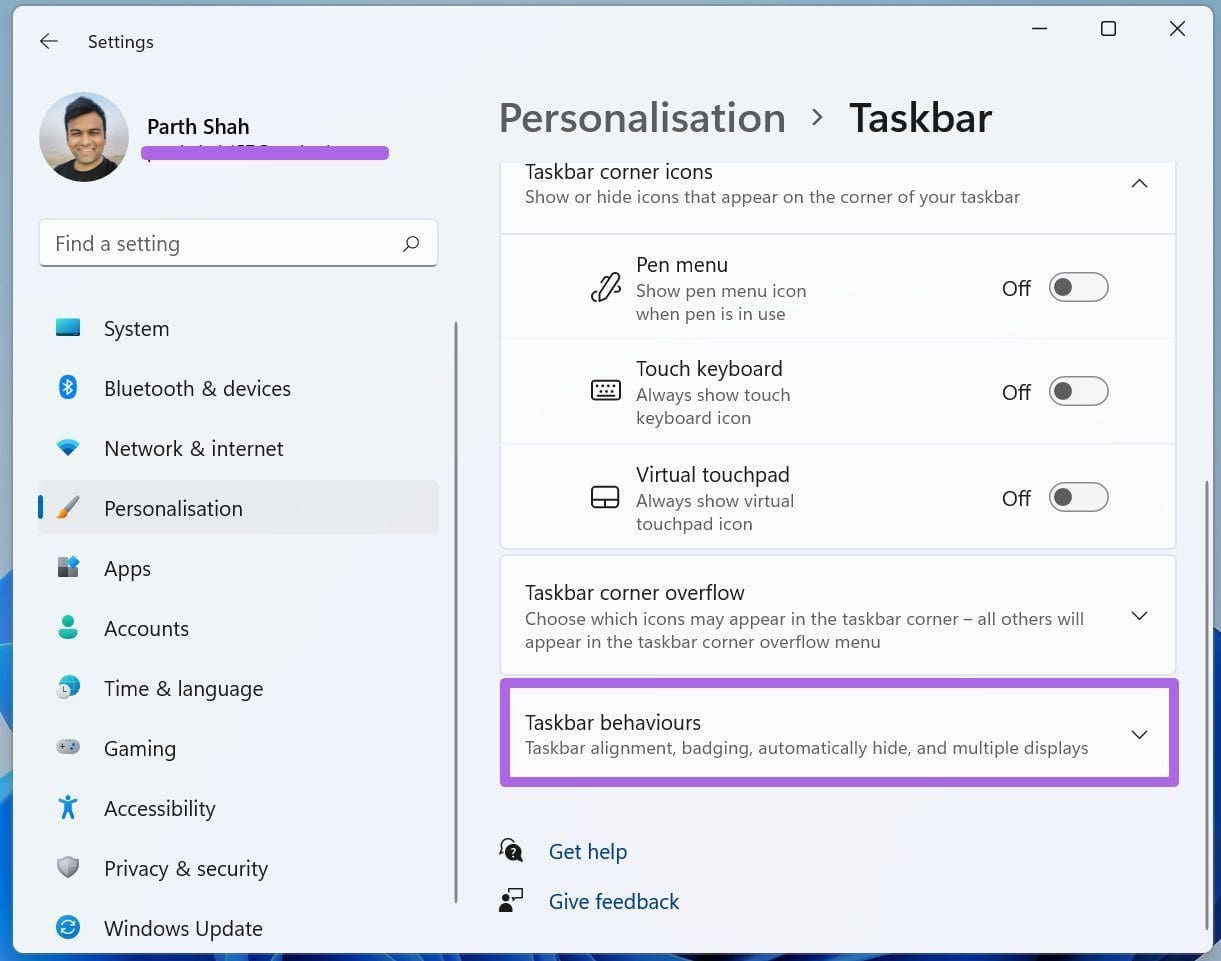This screenshot has width=1221, height=961.
Task: Open the System settings category
Action: pyautogui.click(x=238, y=328)
